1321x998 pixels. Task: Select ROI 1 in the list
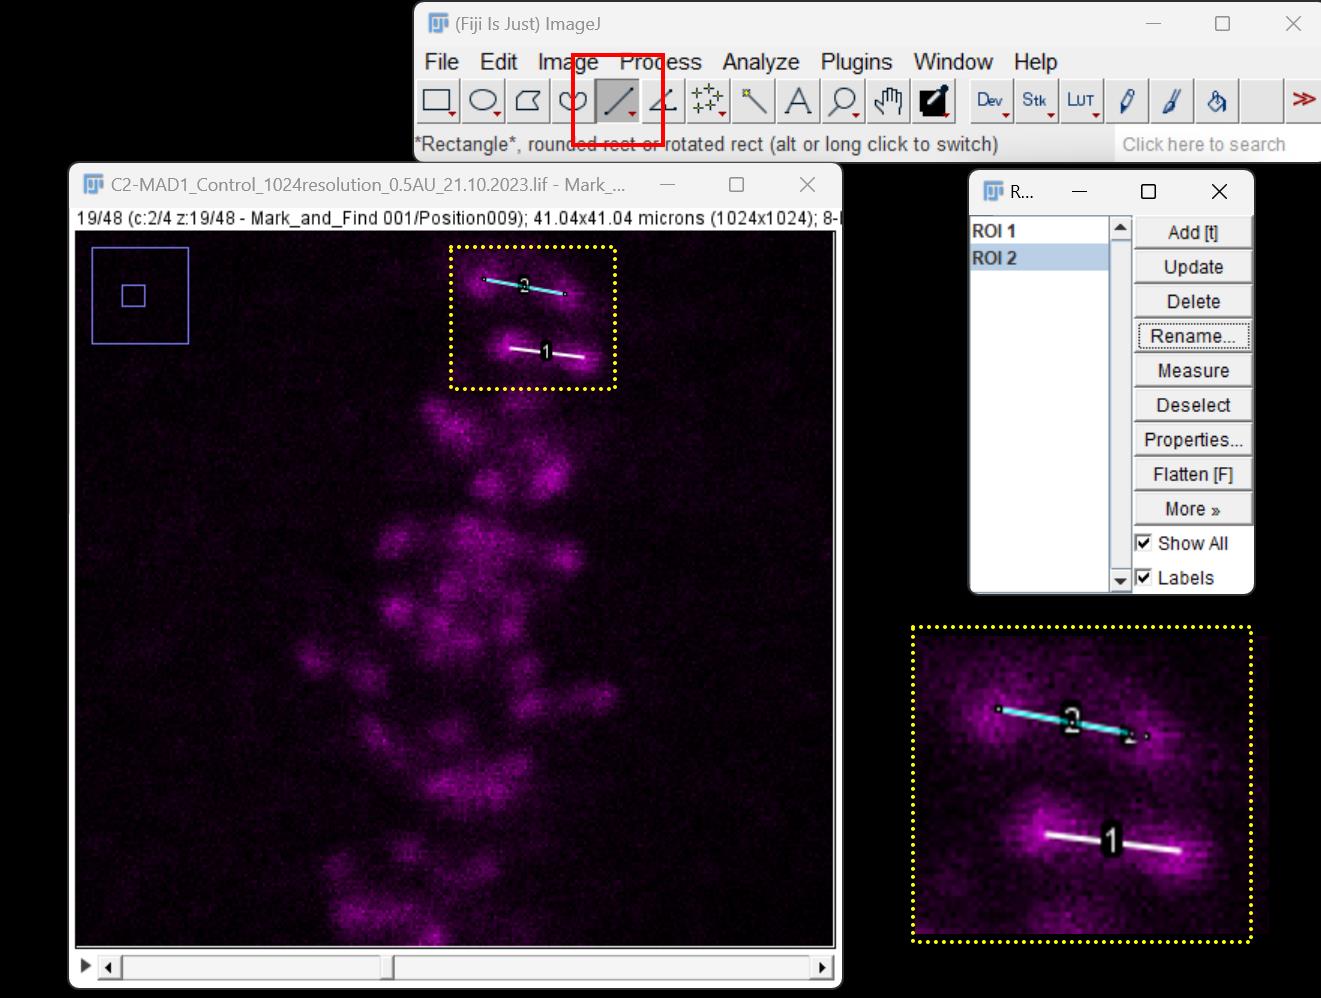coord(994,231)
